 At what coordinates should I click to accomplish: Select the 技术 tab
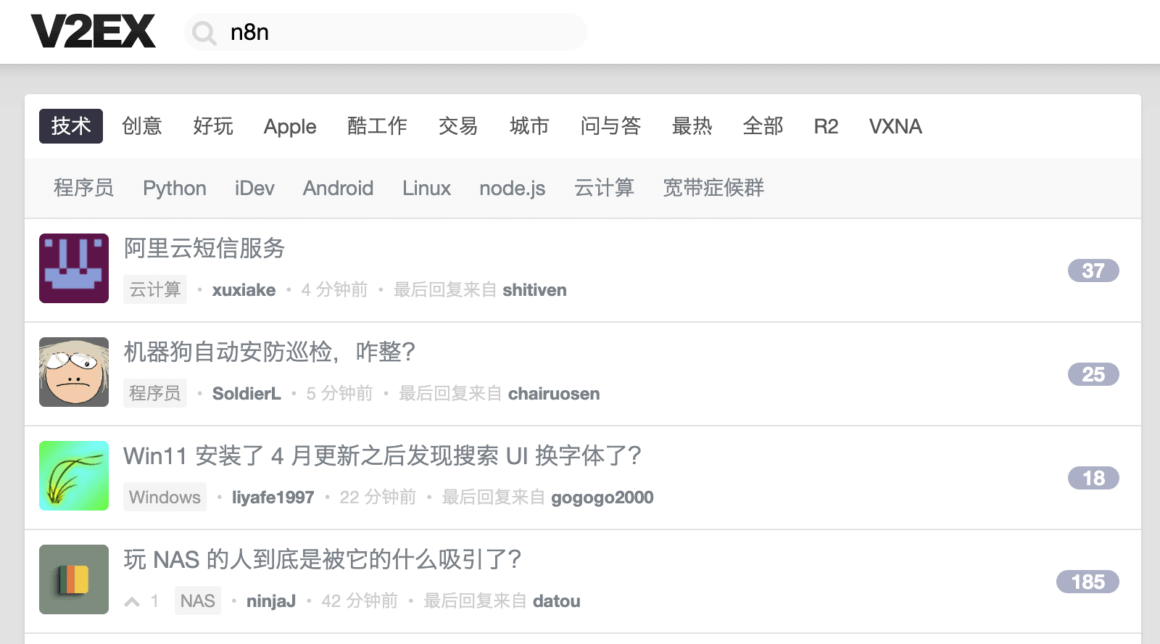[x=71, y=126]
